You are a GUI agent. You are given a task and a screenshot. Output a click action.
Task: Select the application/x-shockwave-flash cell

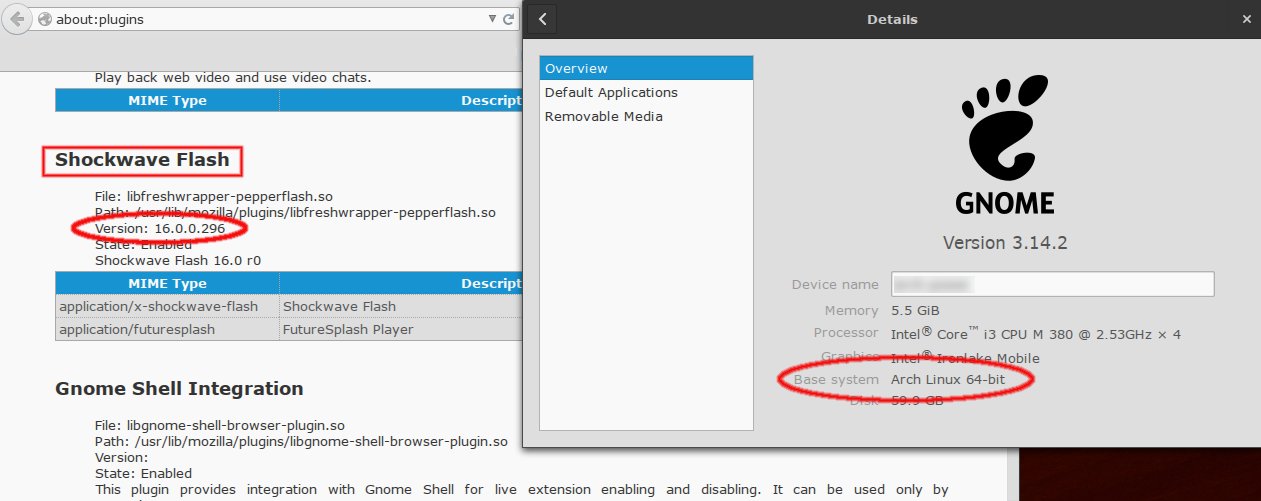[159, 307]
